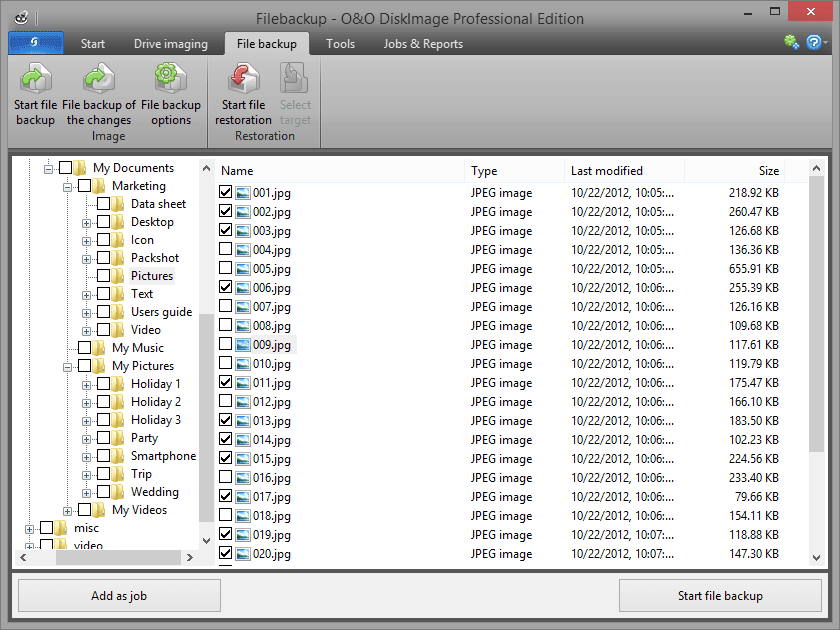The image size is (840, 630).
Task: Click the Add as job button
Action: tap(119, 595)
